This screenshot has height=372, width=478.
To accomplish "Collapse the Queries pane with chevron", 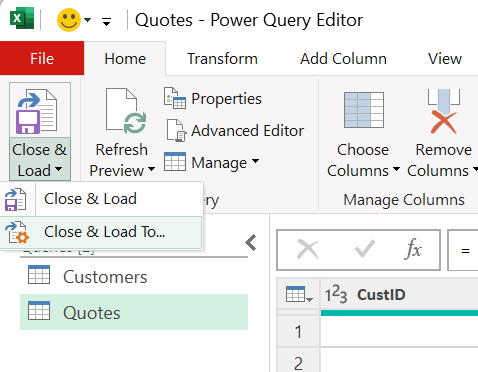I will click(251, 243).
